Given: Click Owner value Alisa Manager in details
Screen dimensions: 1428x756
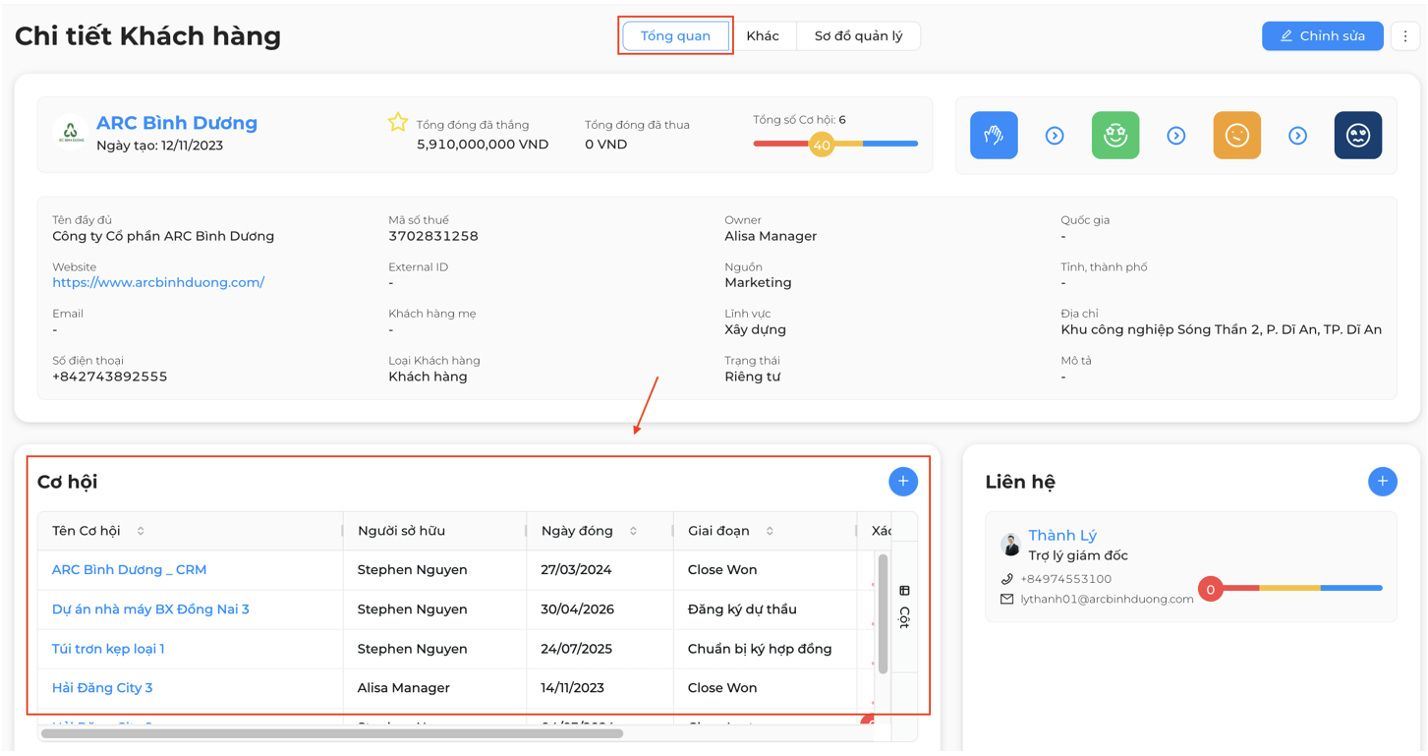Looking at the screenshot, I should click(771, 237).
